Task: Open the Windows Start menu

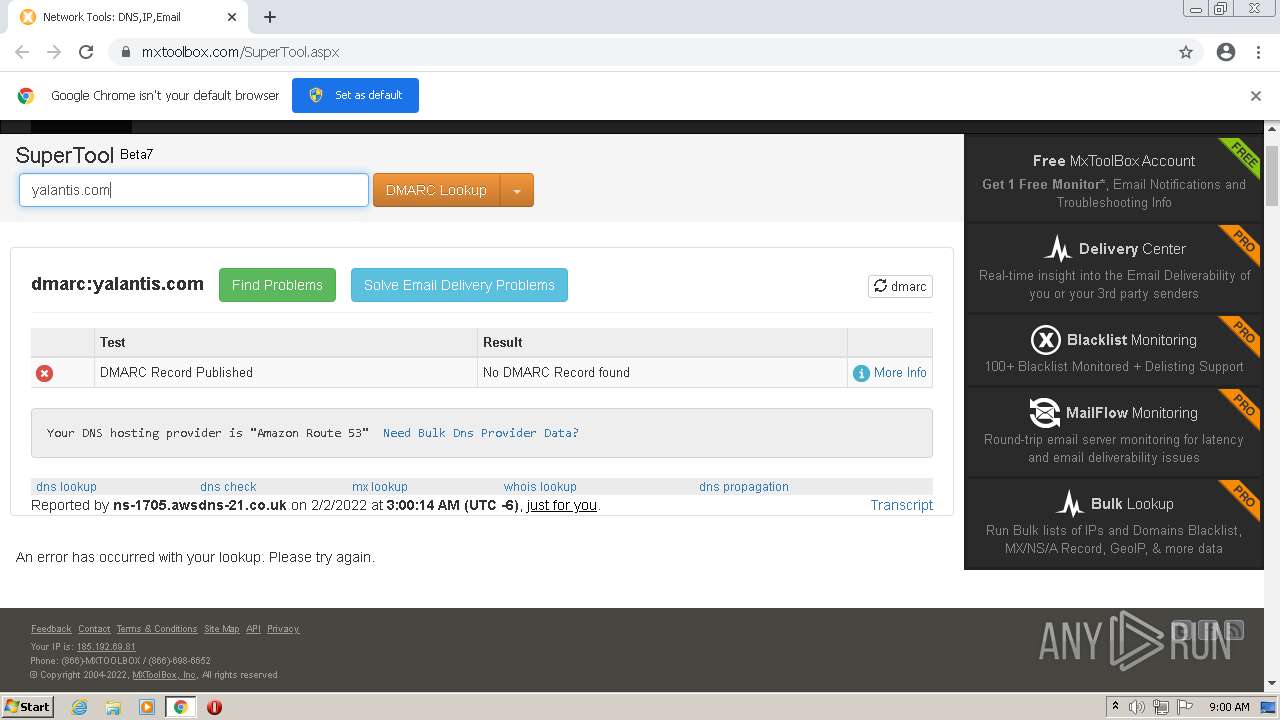Action: tap(27, 706)
